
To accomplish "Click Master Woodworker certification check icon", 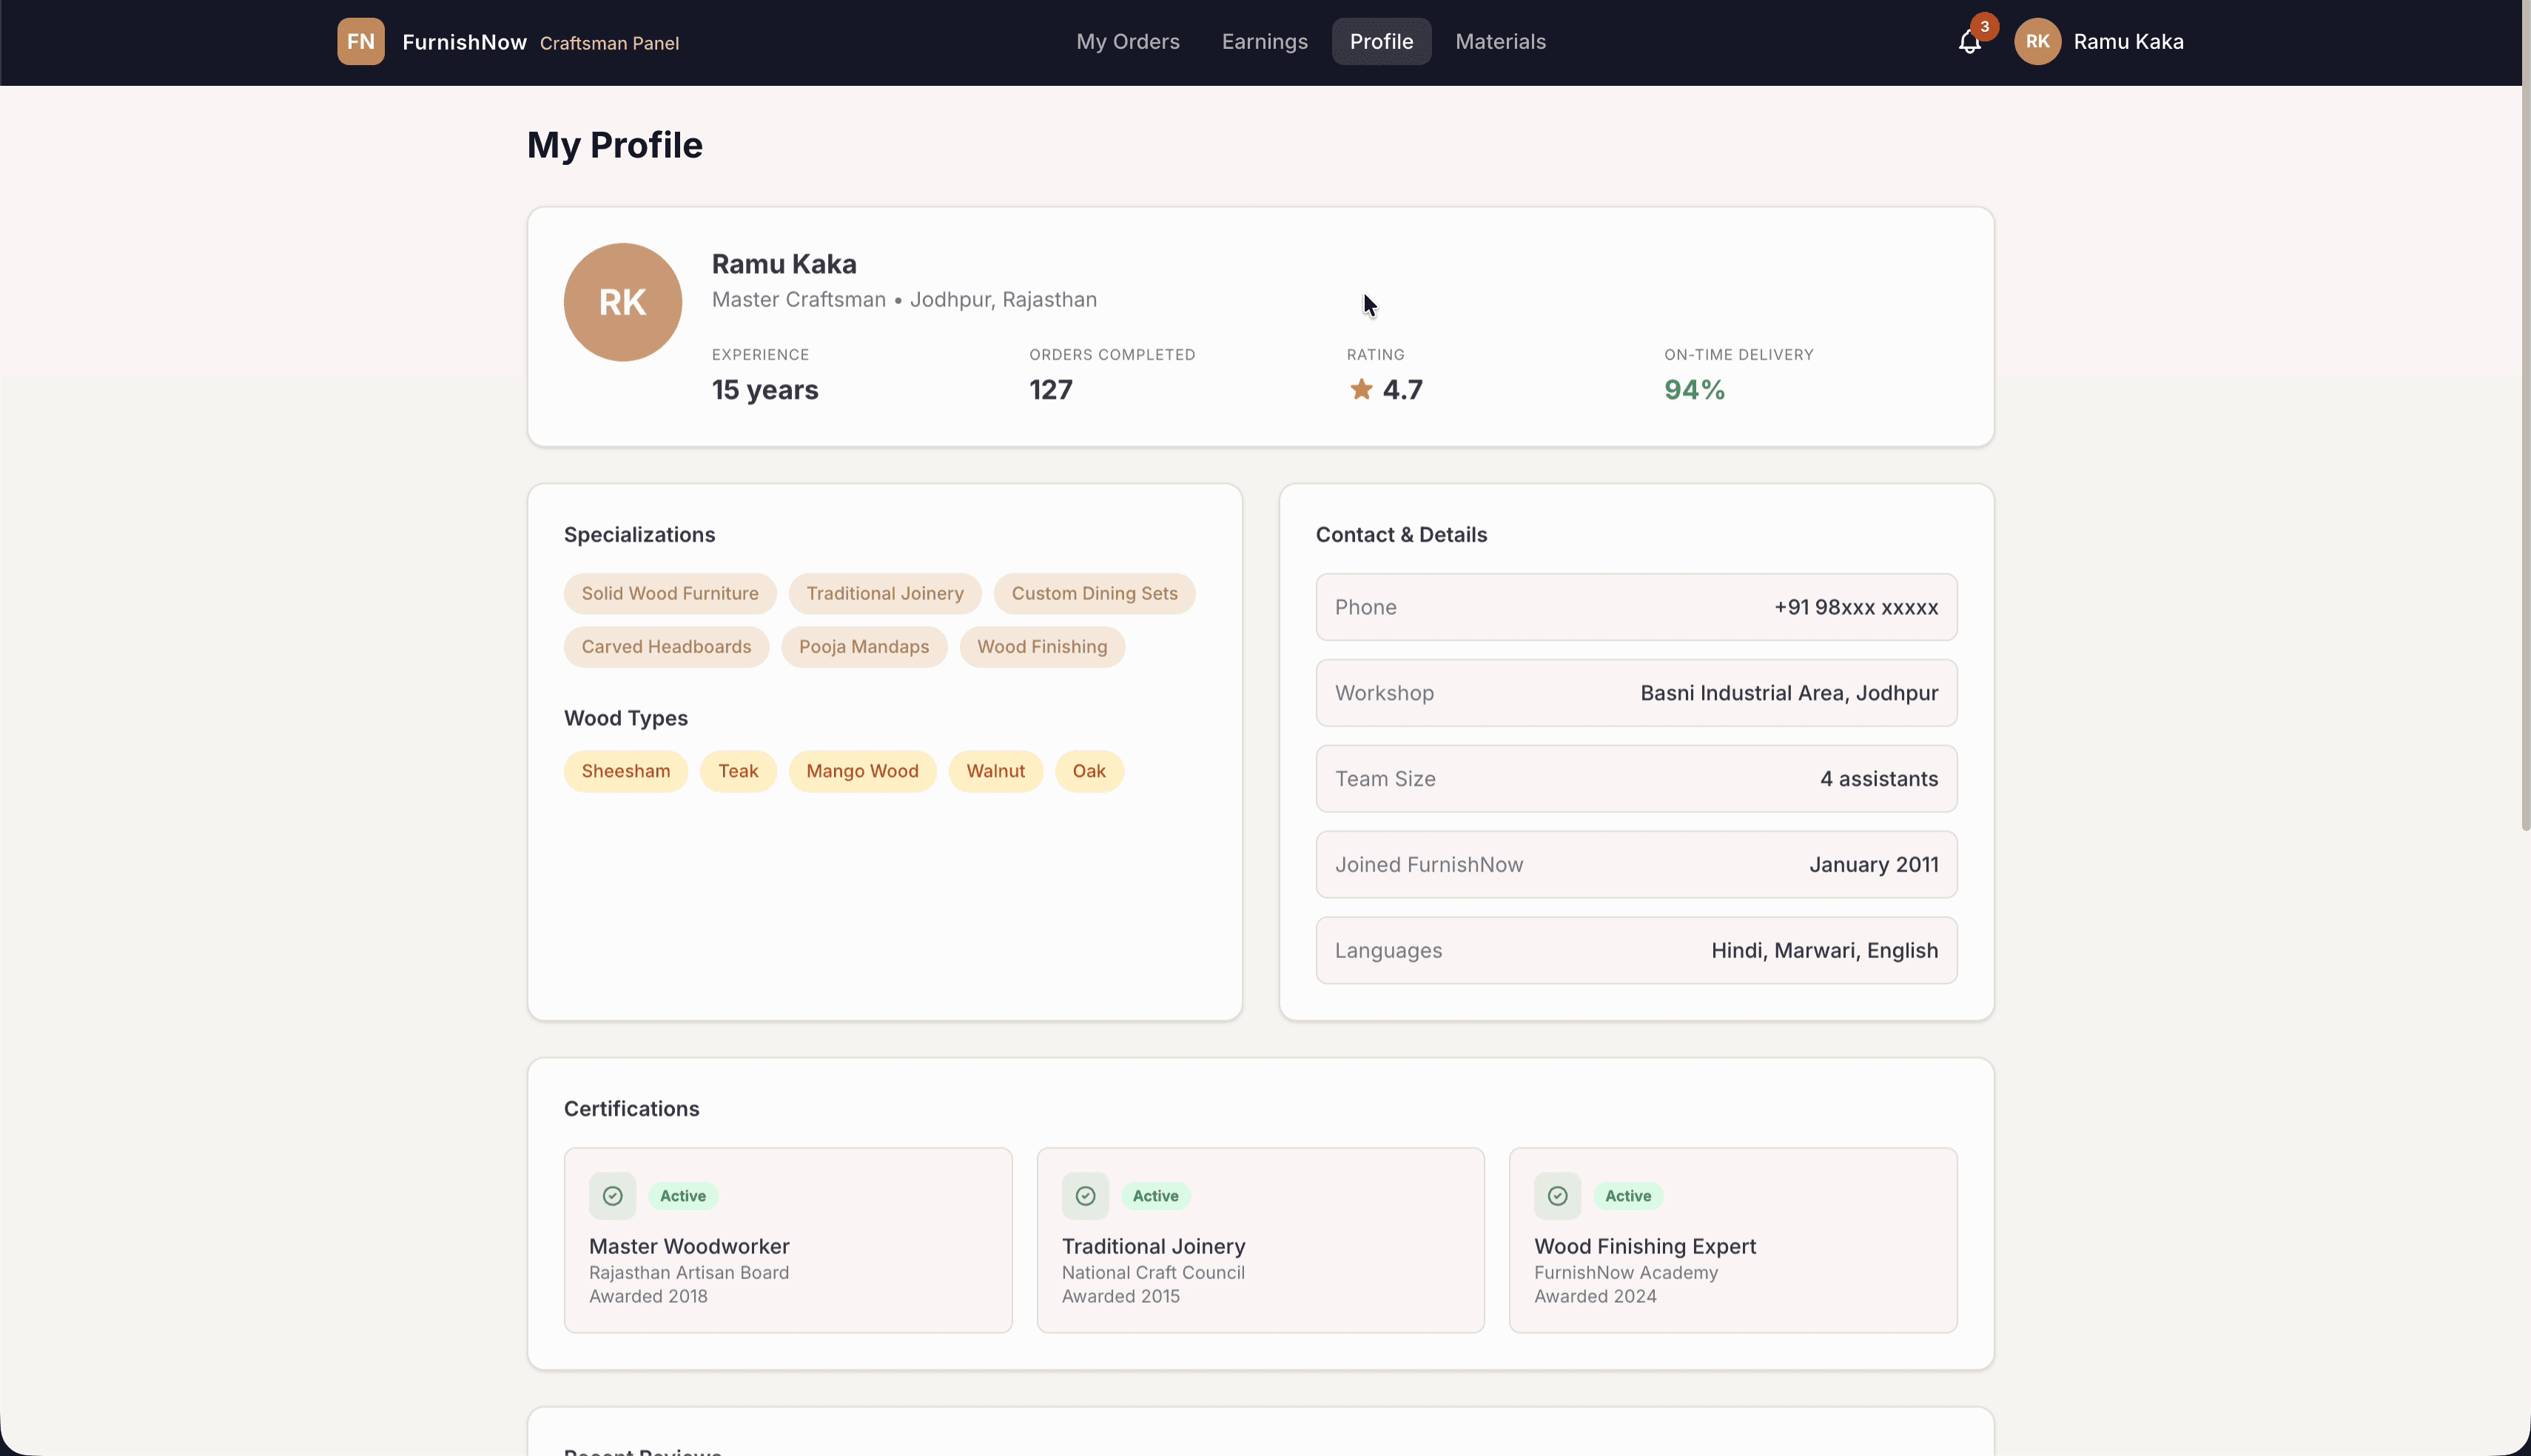I will [x=612, y=1196].
